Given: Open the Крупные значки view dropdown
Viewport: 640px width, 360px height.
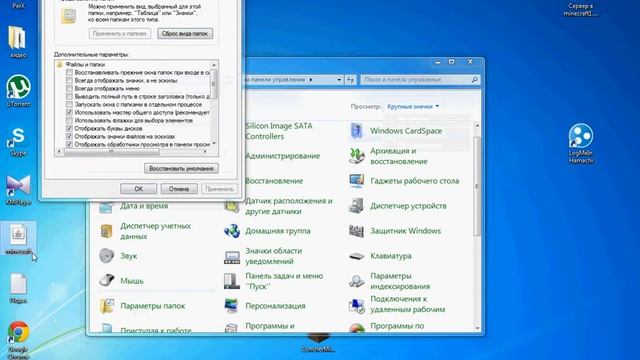Looking at the screenshot, I should tap(413, 107).
